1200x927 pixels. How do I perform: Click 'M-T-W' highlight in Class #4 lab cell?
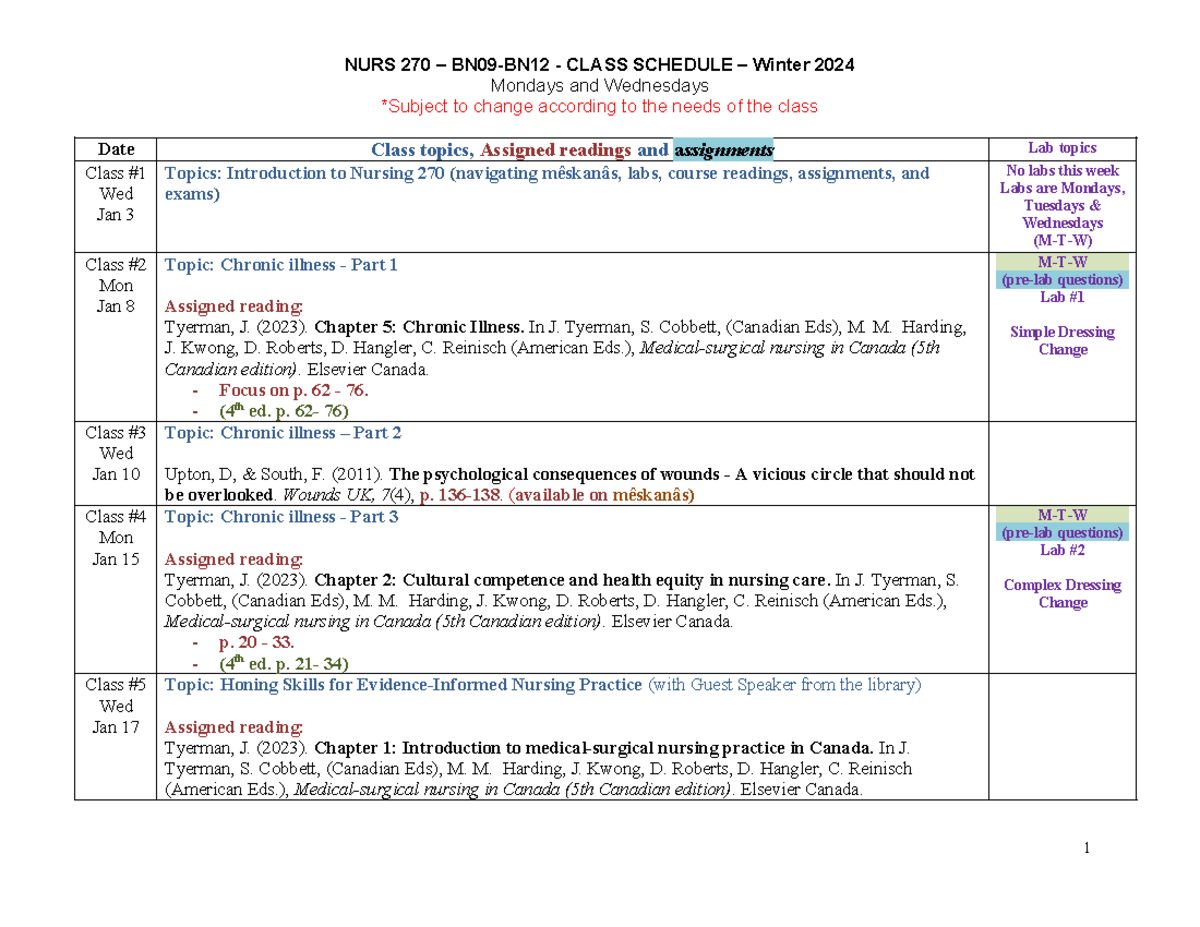click(1063, 515)
